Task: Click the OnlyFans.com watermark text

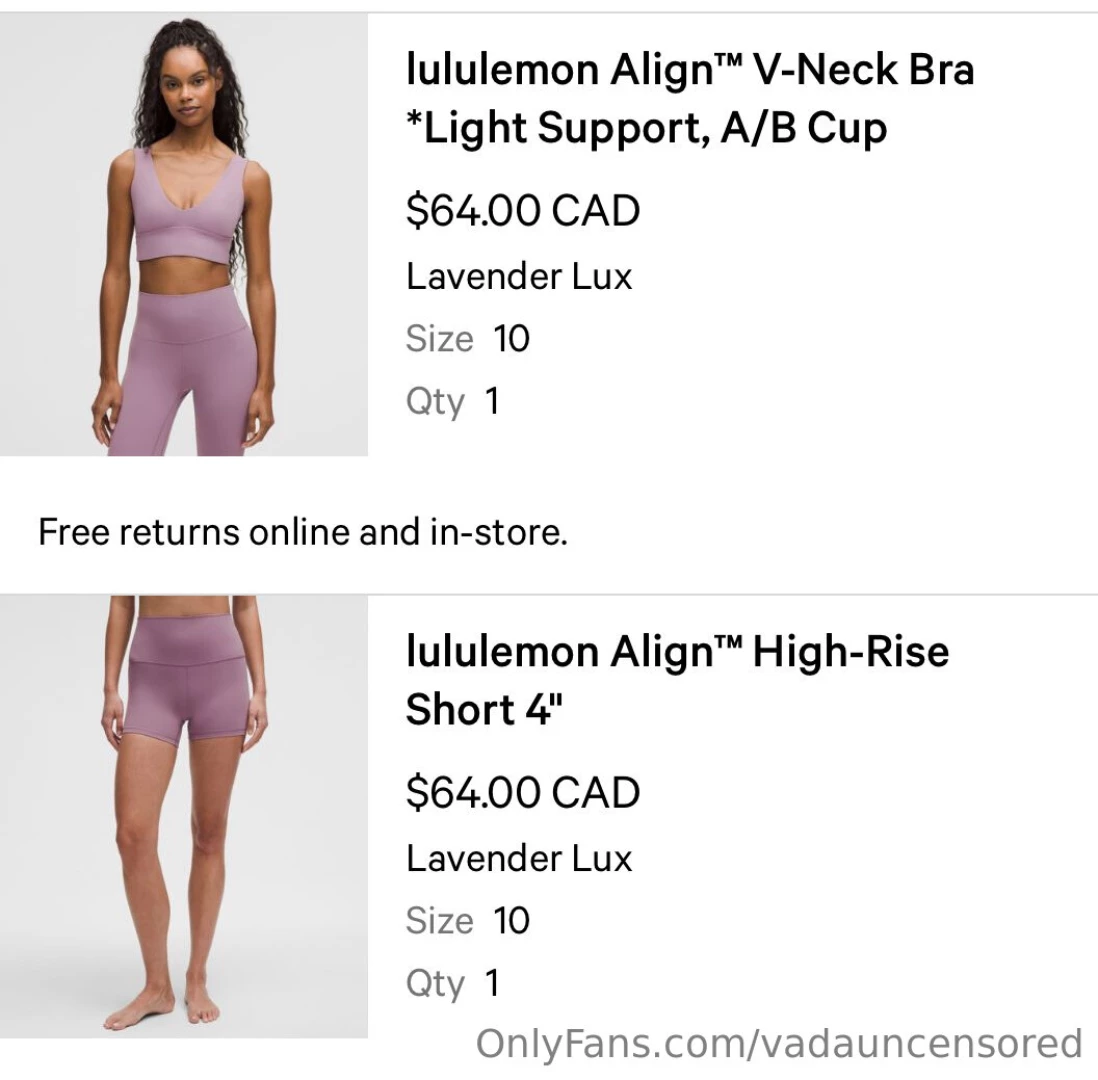Action: (x=779, y=1044)
